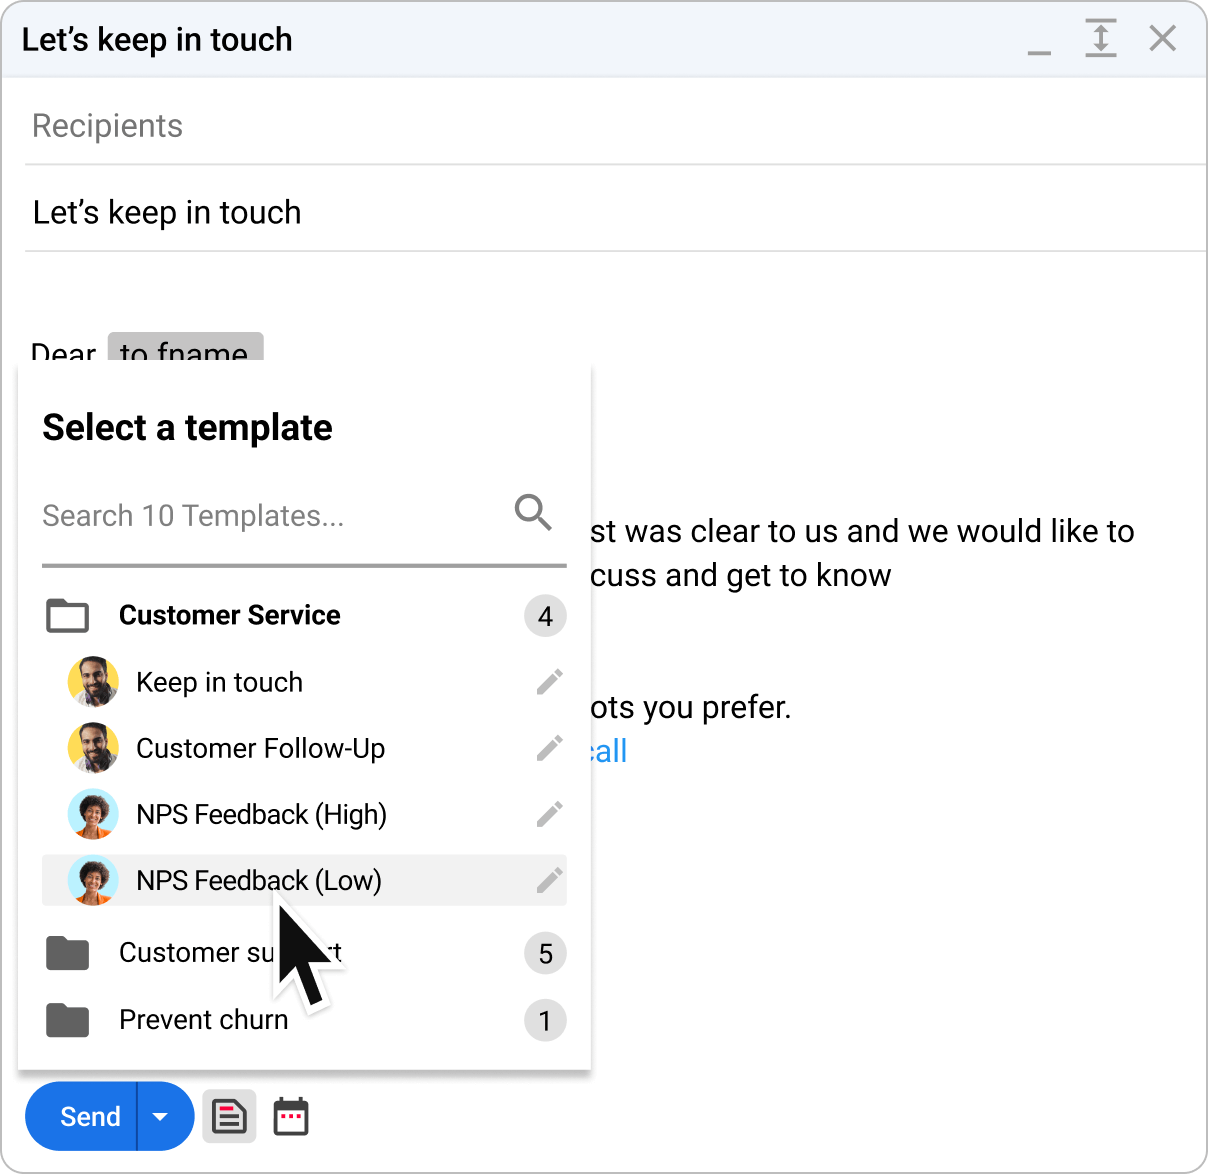The height and width of the screenshot is (1174, 1208).
Task: Click the Customer Service folder icon
Action: coord(67,615)
